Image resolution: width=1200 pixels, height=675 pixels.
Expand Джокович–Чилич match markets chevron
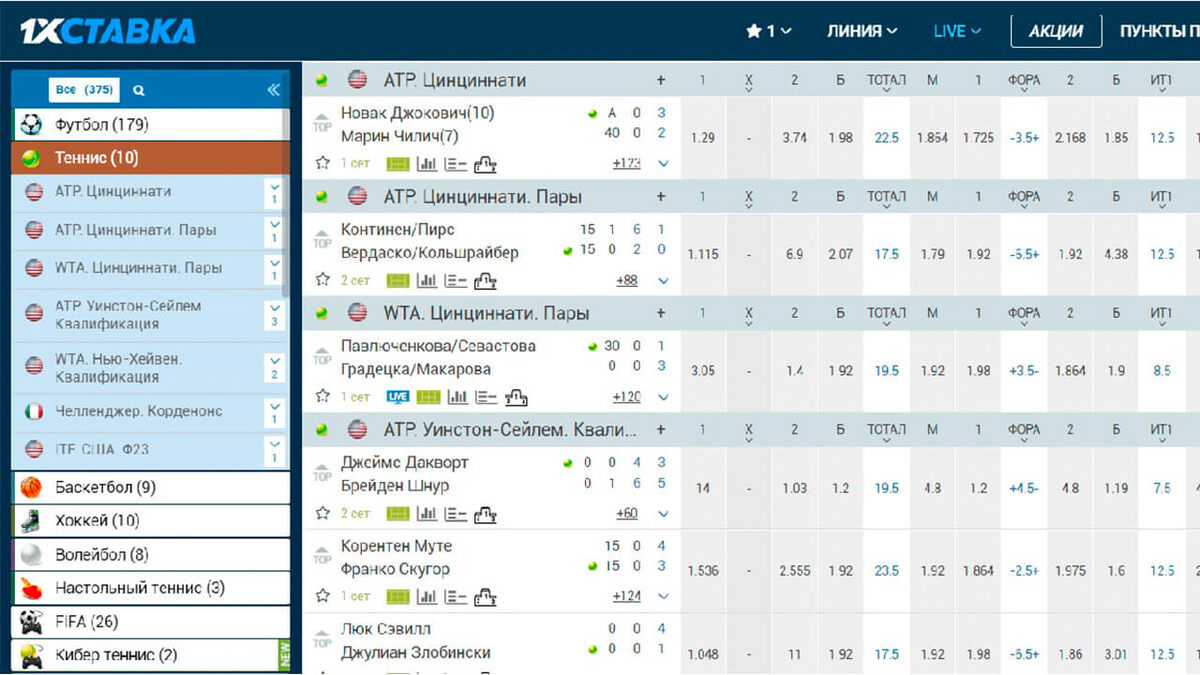[x=662, y=164]
